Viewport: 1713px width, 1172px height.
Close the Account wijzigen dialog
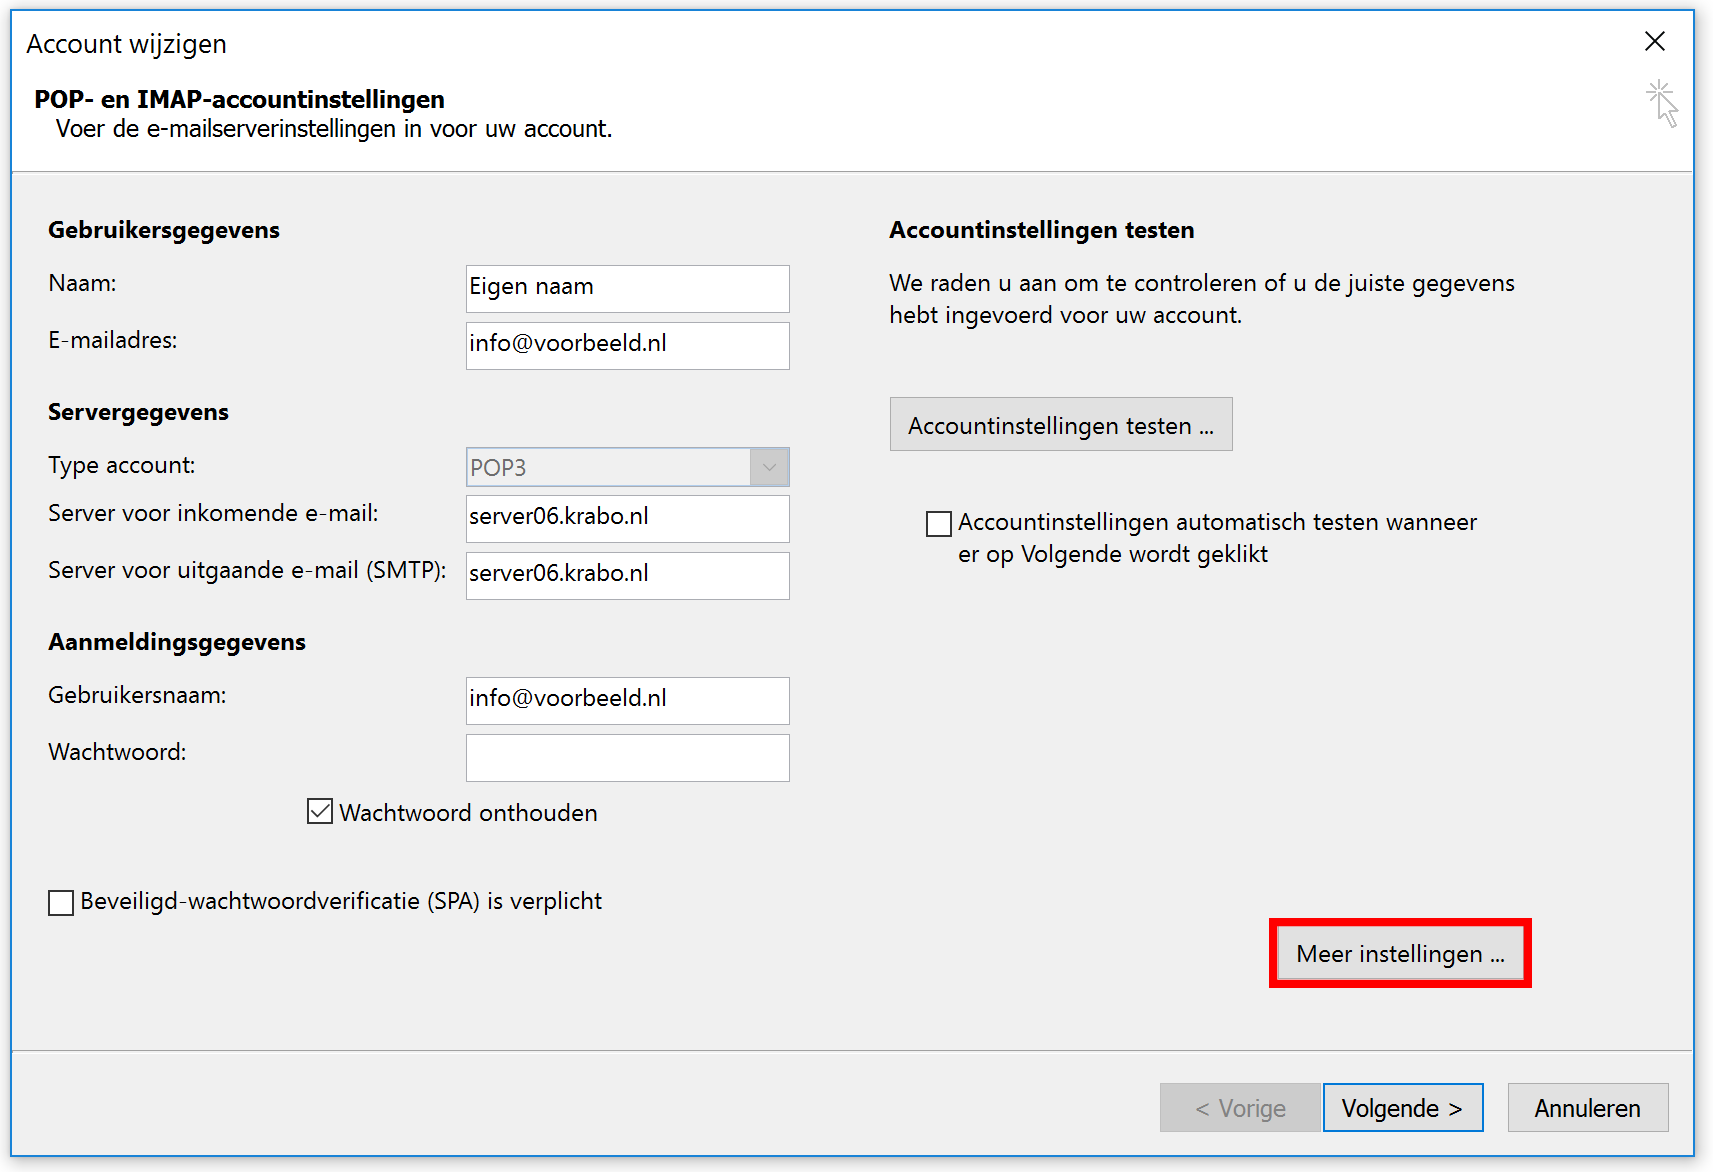coord(1655,41)
